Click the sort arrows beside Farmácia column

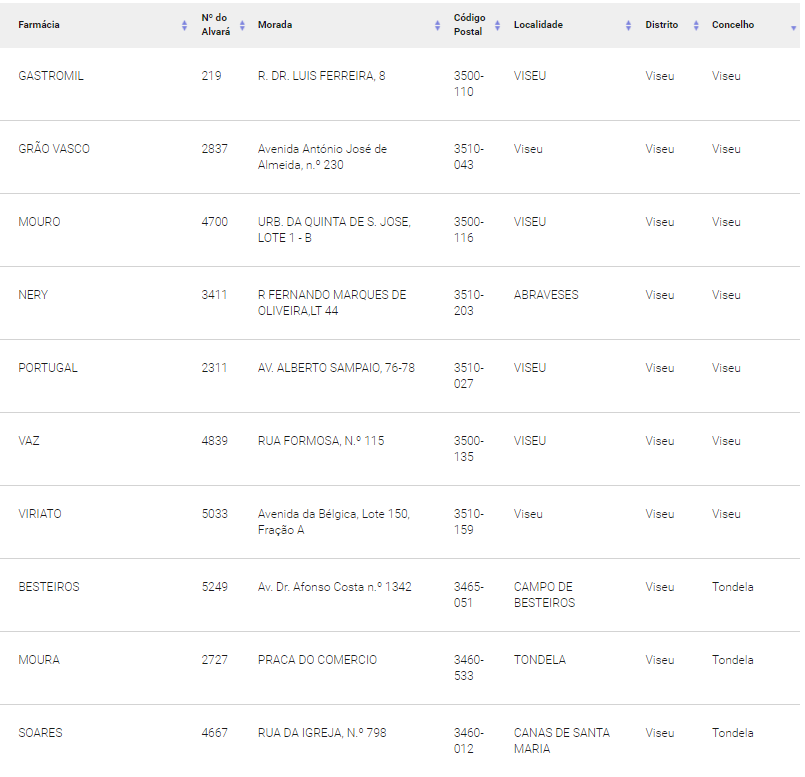coord(184,25)
